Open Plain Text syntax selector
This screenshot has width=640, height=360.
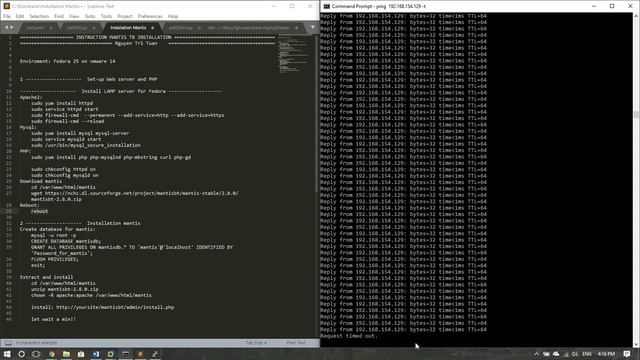[x=296, y=343]
